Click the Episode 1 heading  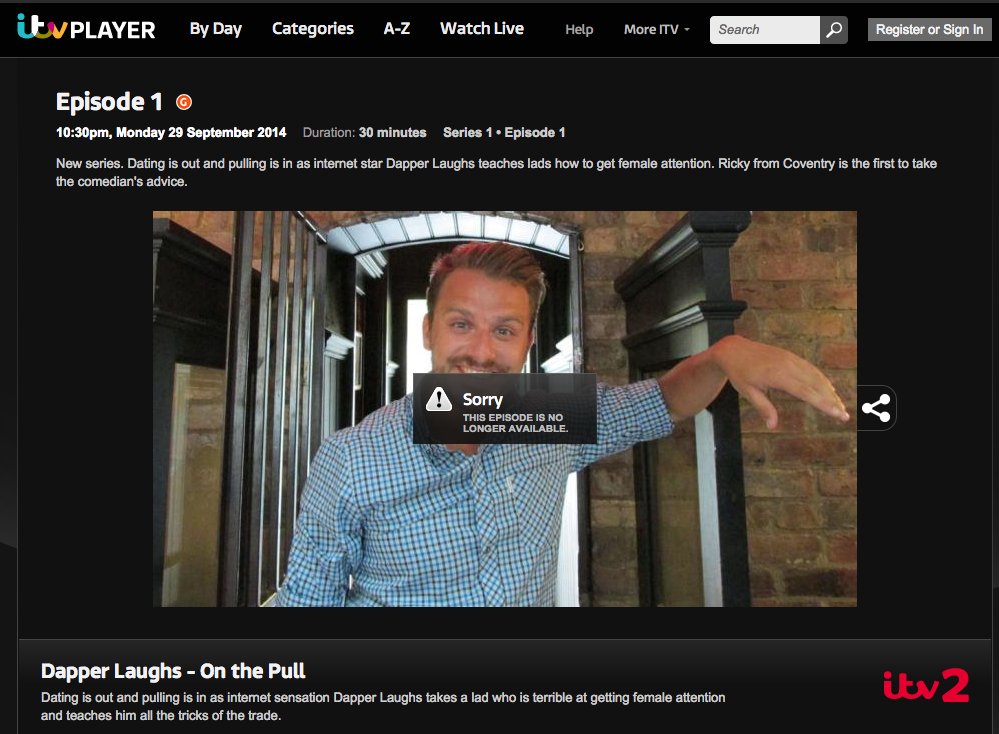pos(109,102)
